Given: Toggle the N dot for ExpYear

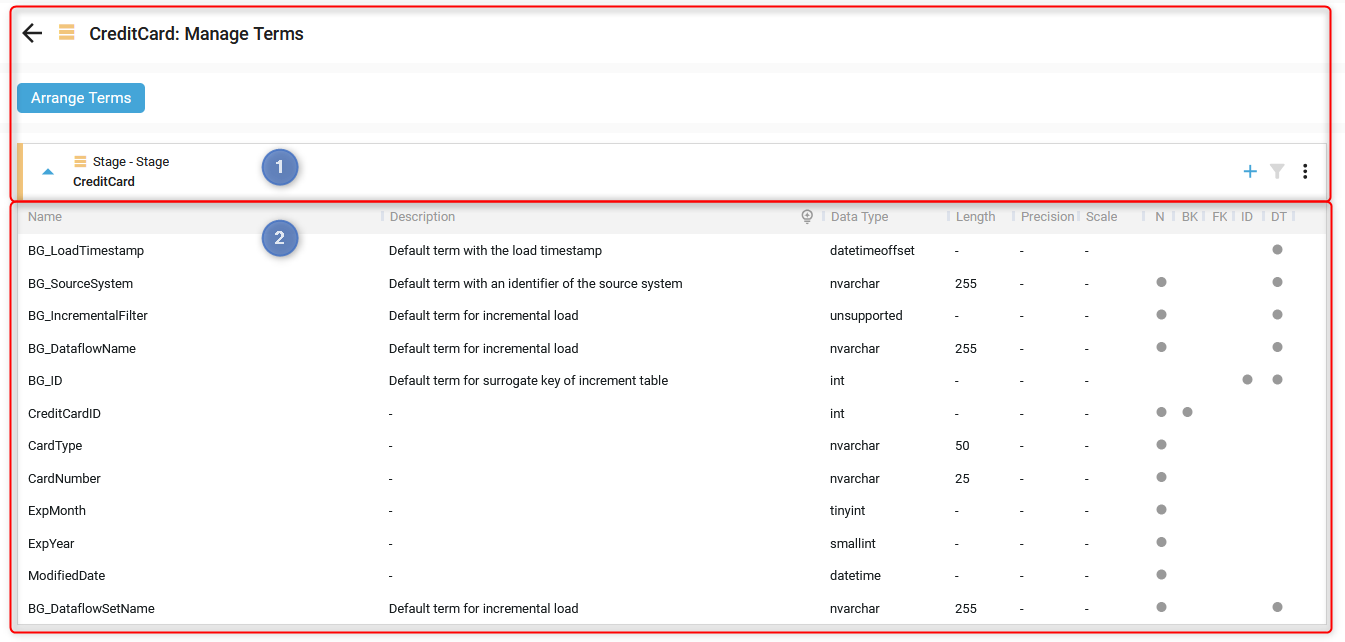Looking at the screenshot, I should (x=1161, y=542).
